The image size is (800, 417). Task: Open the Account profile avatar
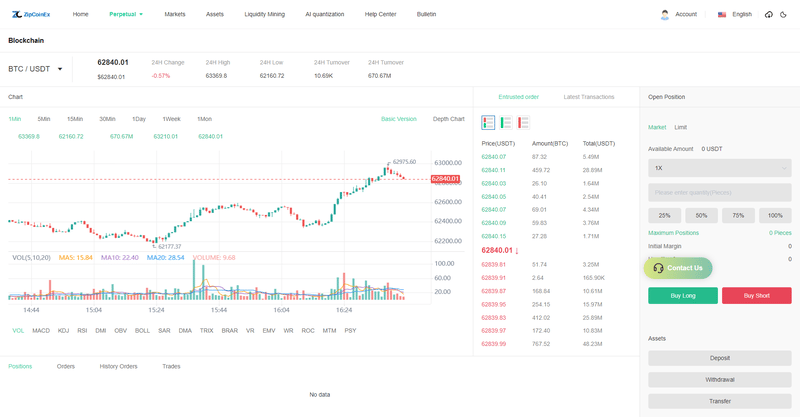pos(665,14)
